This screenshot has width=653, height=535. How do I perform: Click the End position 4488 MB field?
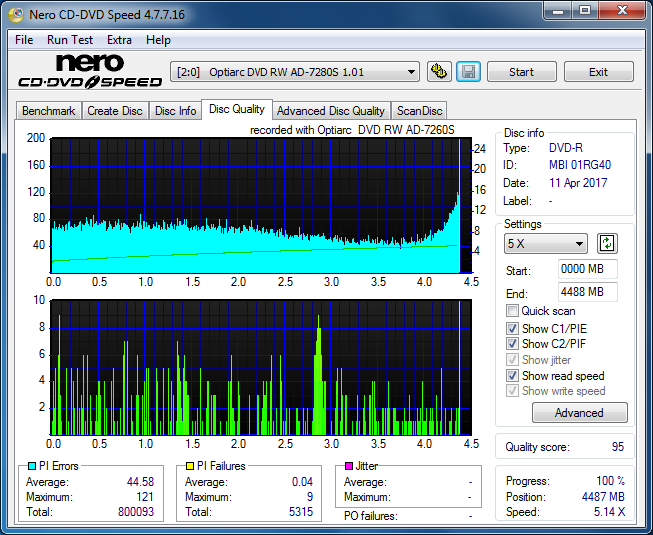[x=587, y=292]
